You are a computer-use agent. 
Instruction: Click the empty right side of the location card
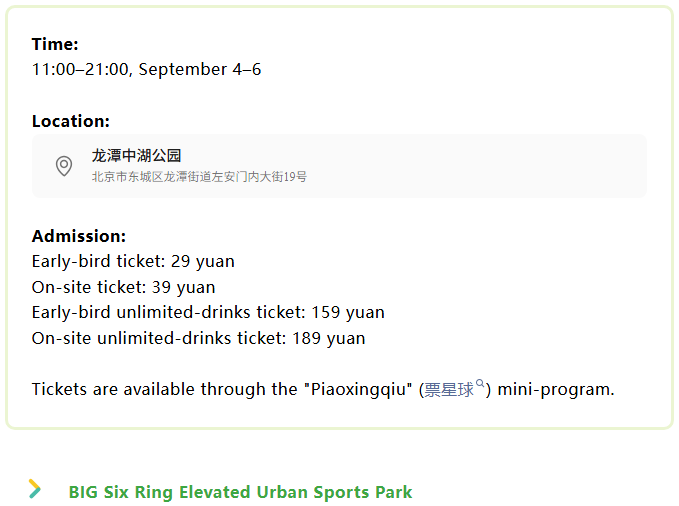click(x=476, y=166)
